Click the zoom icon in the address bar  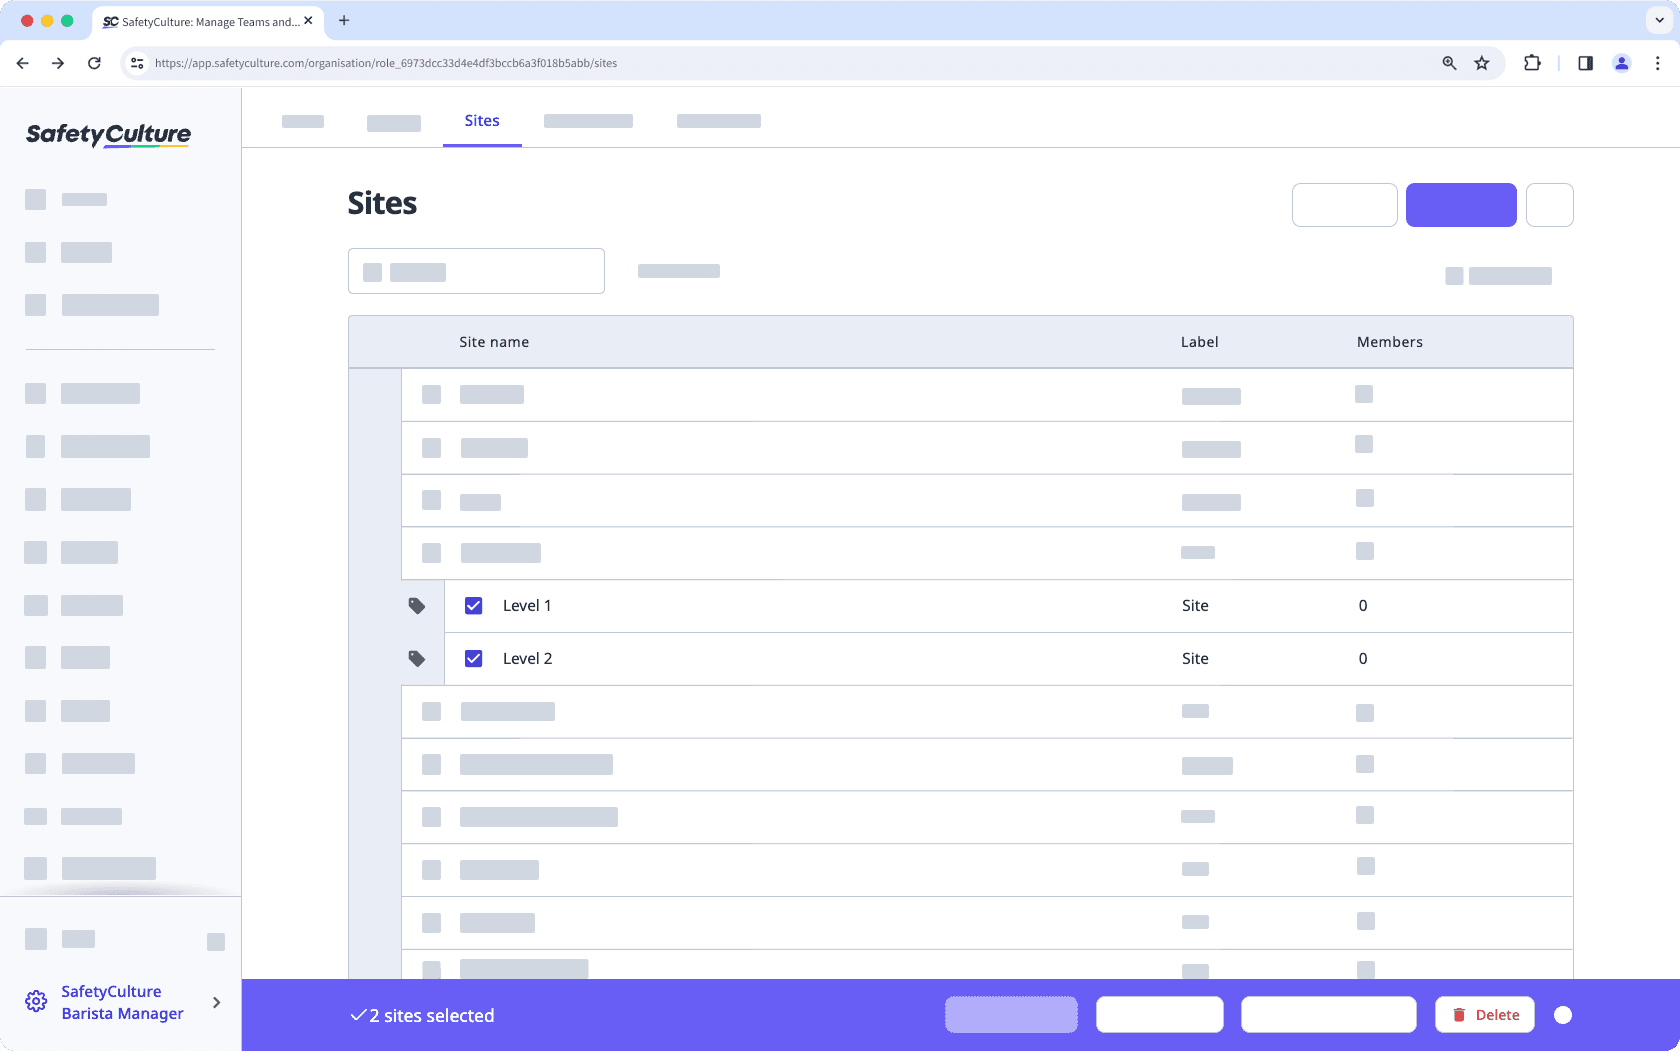[1448, 62]
